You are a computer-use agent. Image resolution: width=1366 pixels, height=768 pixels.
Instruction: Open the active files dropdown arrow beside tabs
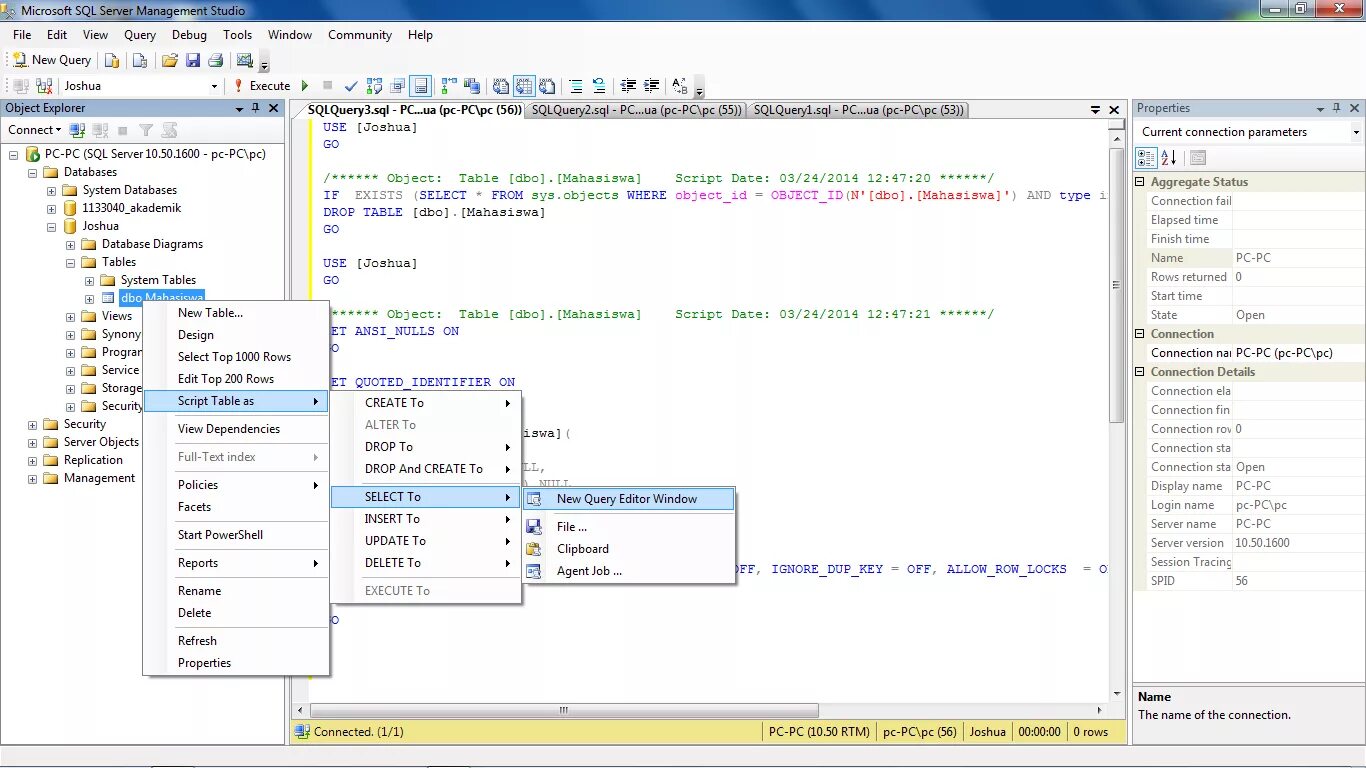pos(1097,110)
